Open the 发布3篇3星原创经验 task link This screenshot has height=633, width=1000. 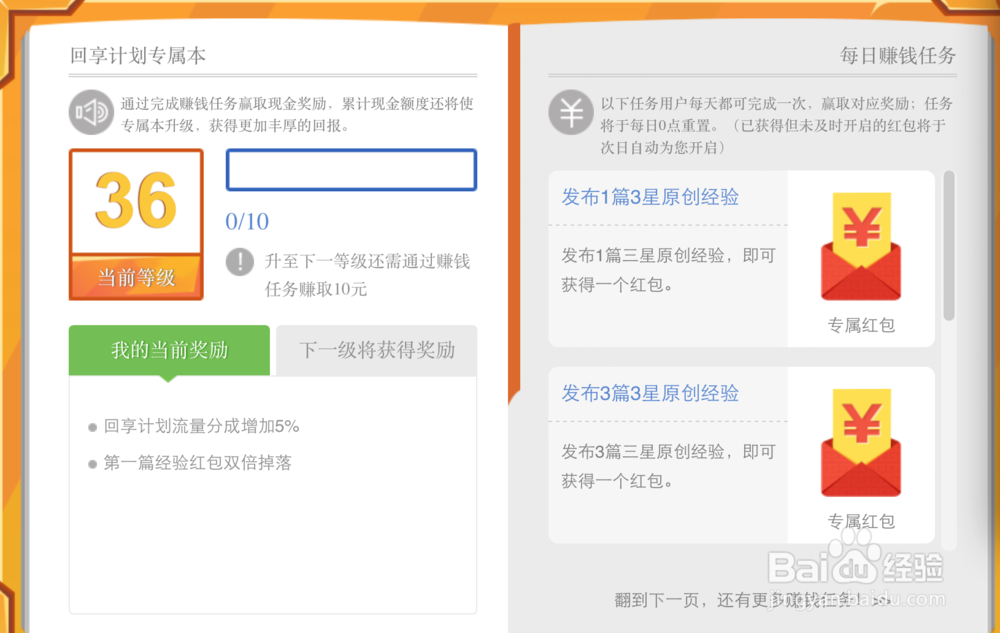coord(649,394)
